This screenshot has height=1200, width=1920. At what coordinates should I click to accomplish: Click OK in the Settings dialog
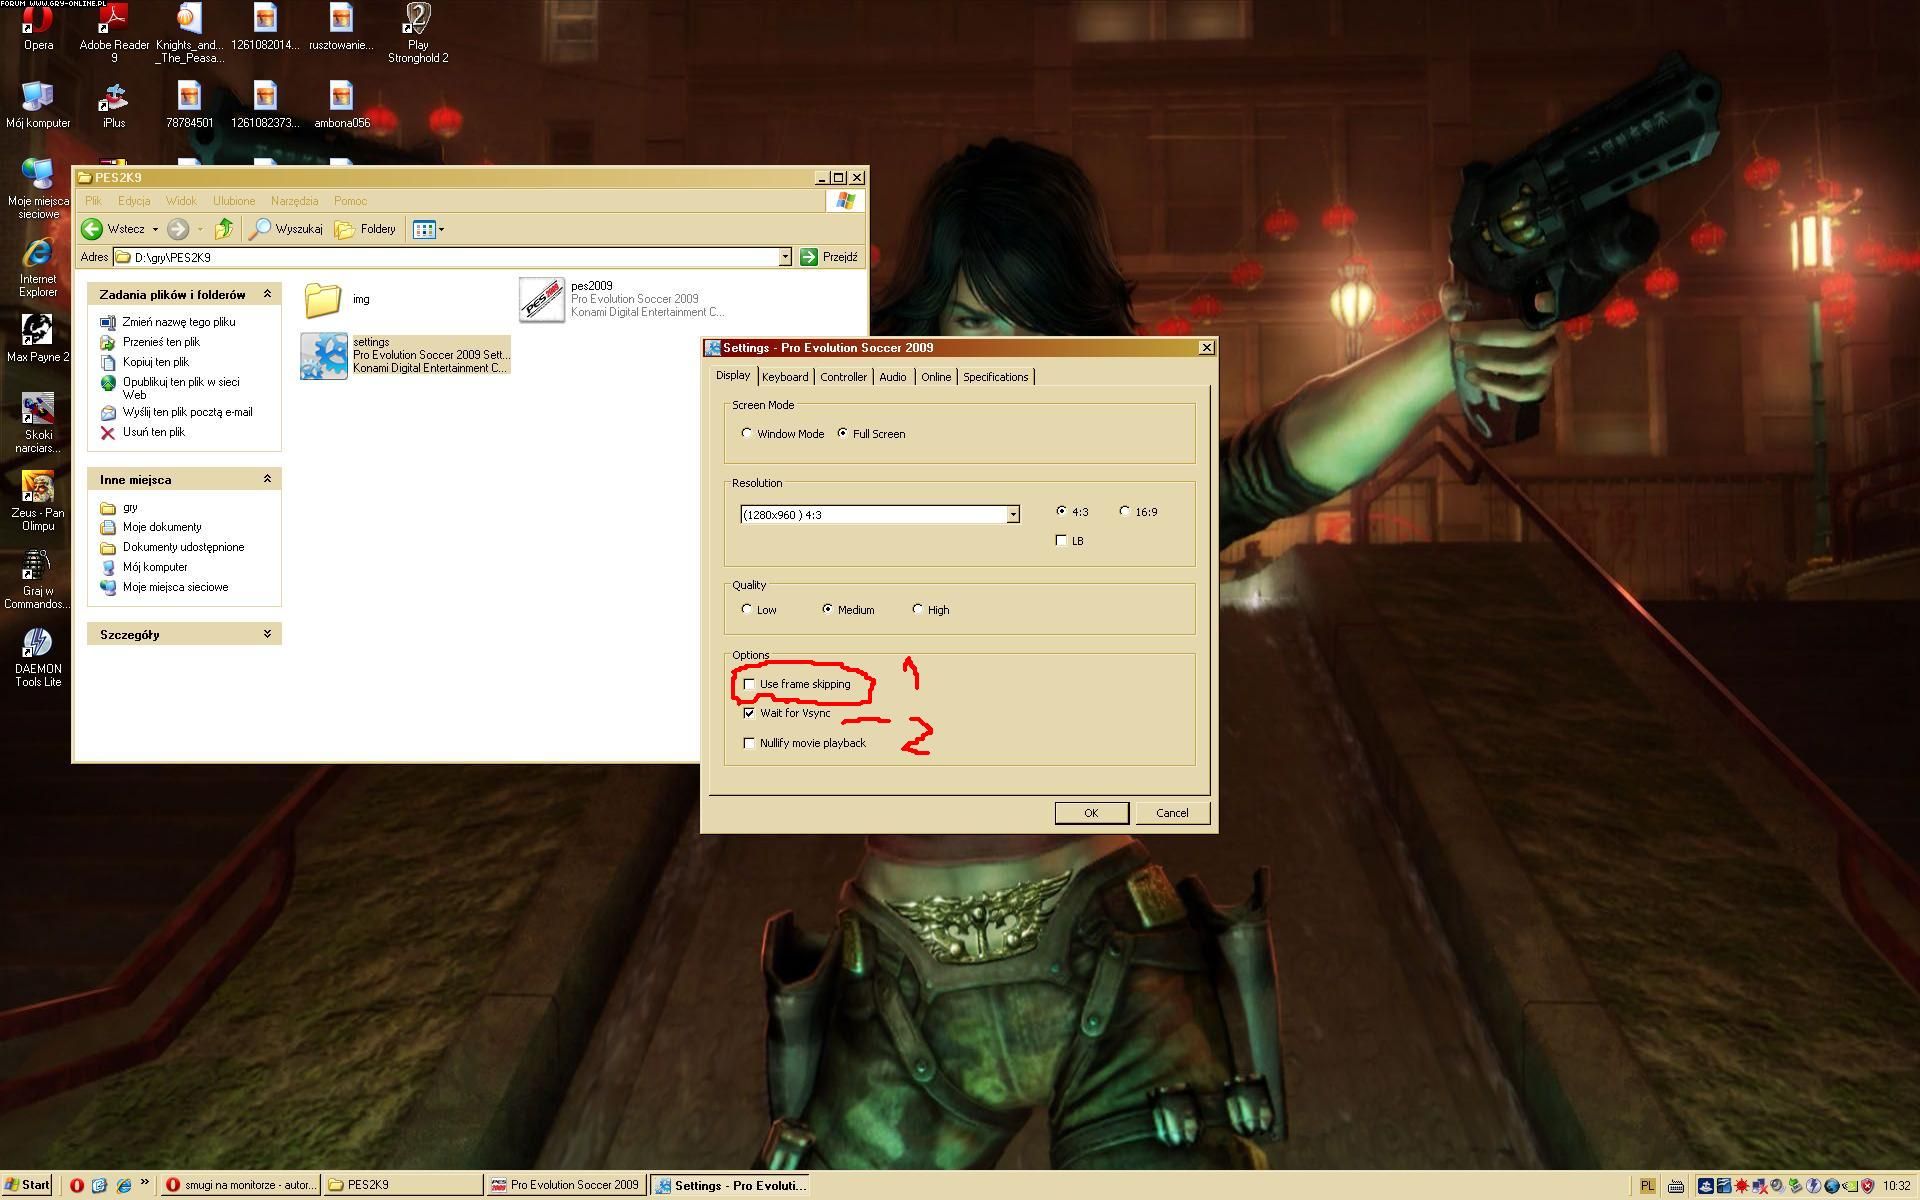point(1091,813)
